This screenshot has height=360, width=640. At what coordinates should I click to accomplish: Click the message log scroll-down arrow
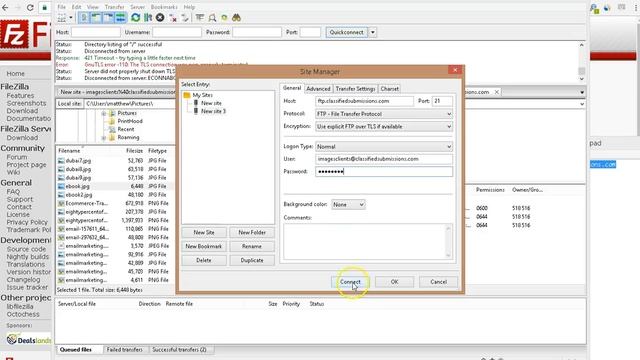pos(582,79)
